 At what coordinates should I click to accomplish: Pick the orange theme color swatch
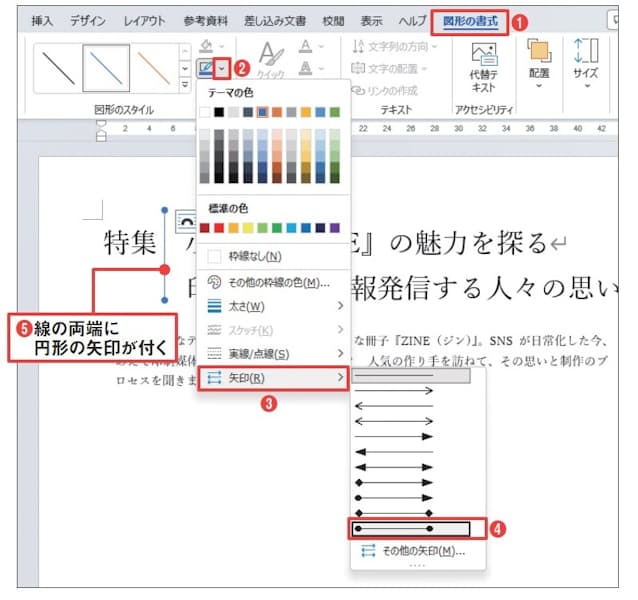point(277,112)
